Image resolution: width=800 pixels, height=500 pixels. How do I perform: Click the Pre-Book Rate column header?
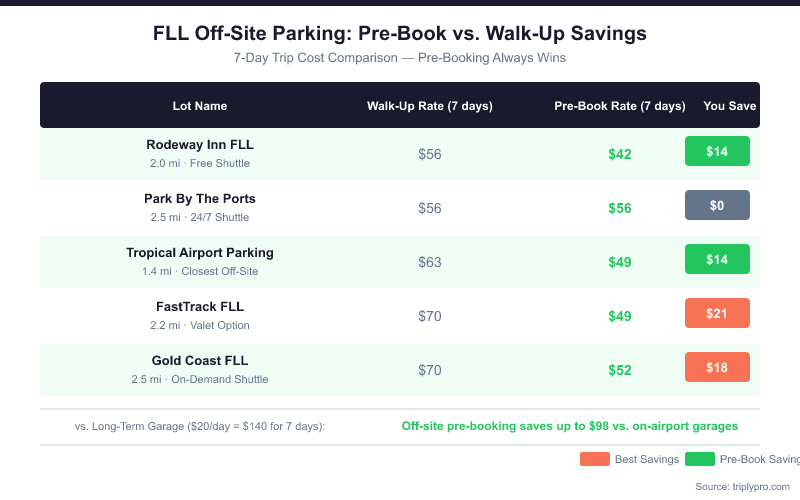(x=619, y=106)
